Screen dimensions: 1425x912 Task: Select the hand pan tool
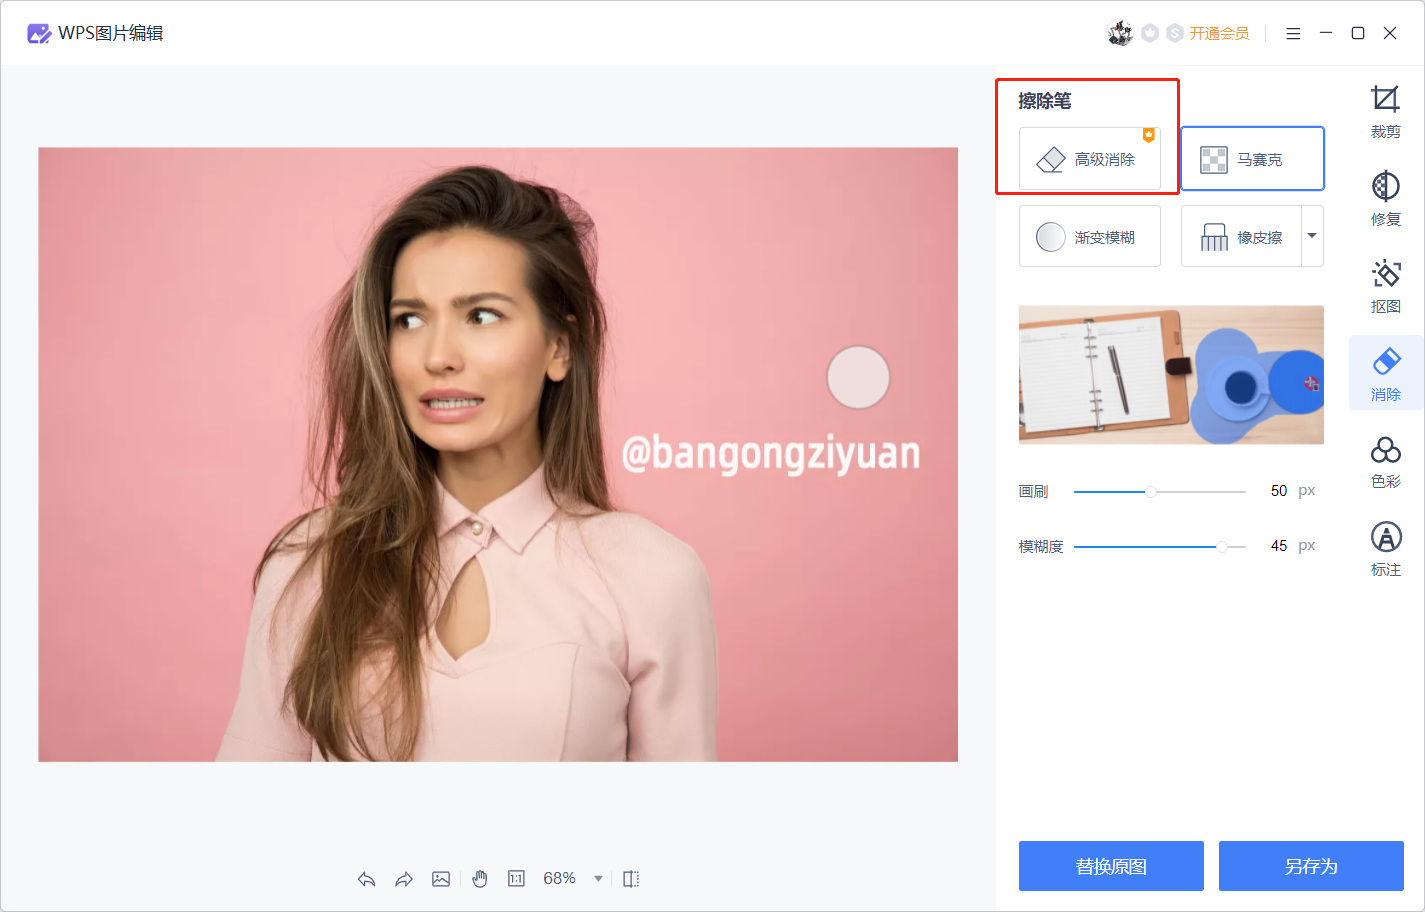coord(480,879)
